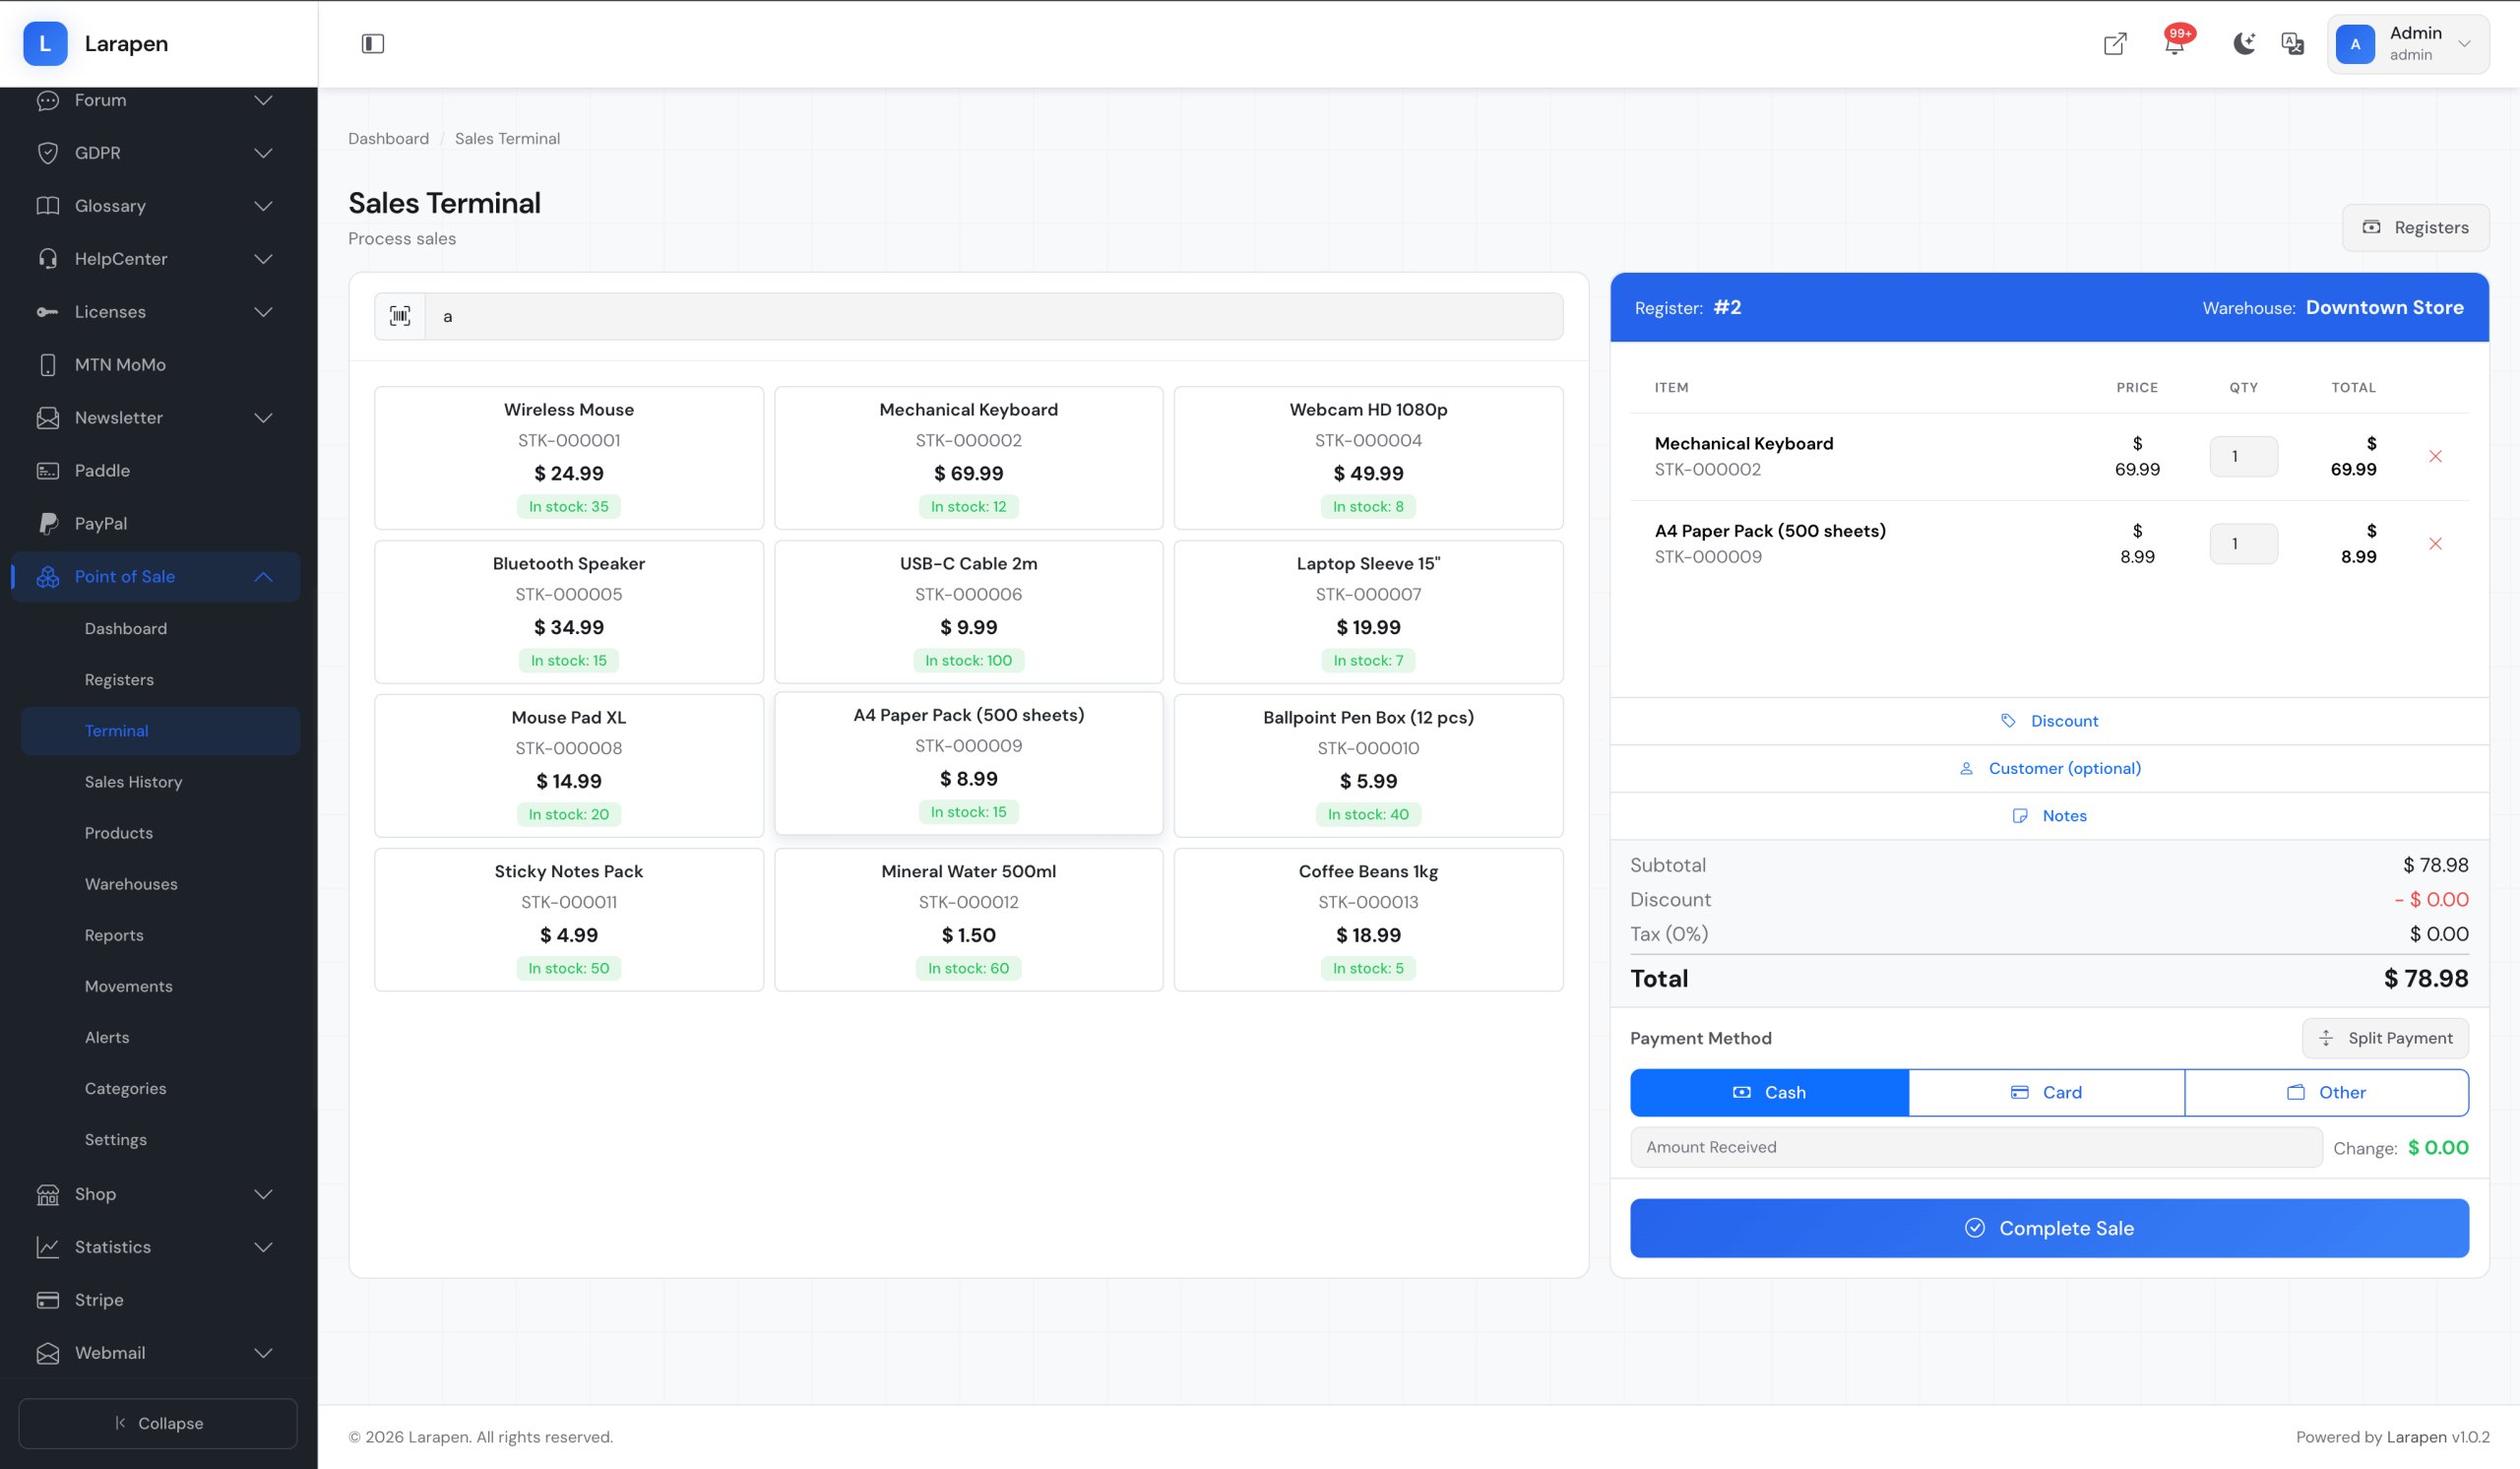Select Cash payment method
The height and width of the screenshot is (1469, 2520).
pyautogui.click(x=1768, y=1092)
